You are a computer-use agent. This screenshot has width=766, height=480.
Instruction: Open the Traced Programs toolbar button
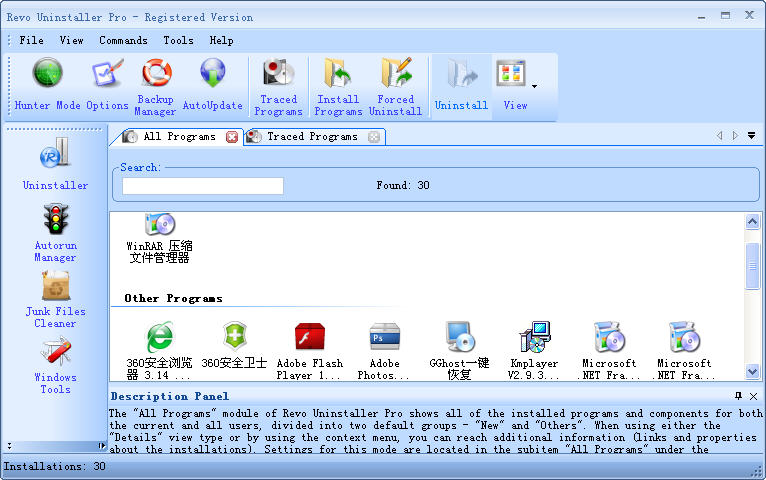[278, 85]
